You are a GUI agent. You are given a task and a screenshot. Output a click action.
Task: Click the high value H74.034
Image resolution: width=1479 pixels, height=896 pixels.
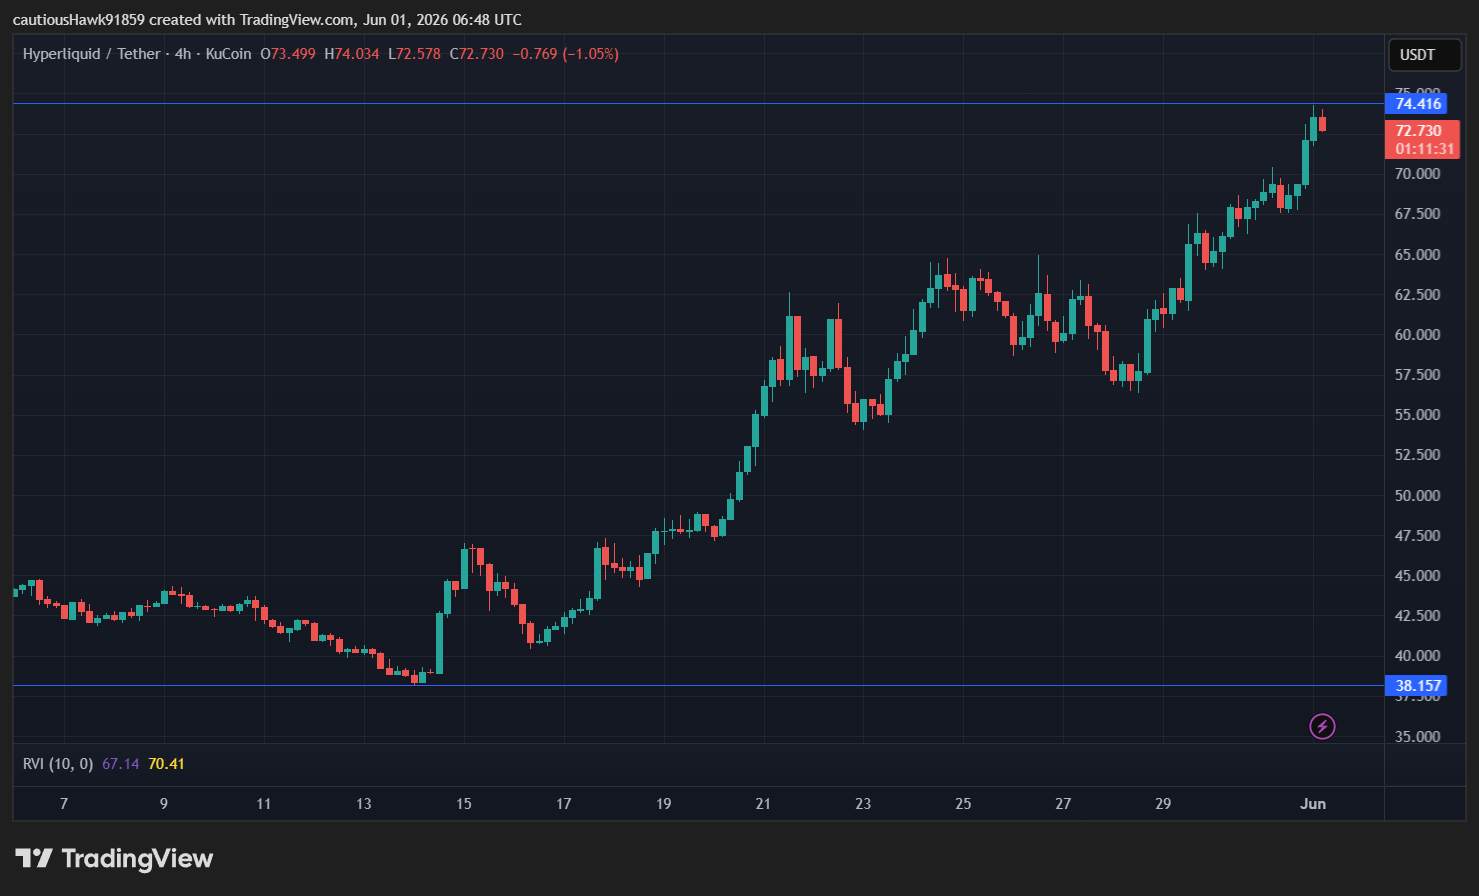[x=352, y=54]
